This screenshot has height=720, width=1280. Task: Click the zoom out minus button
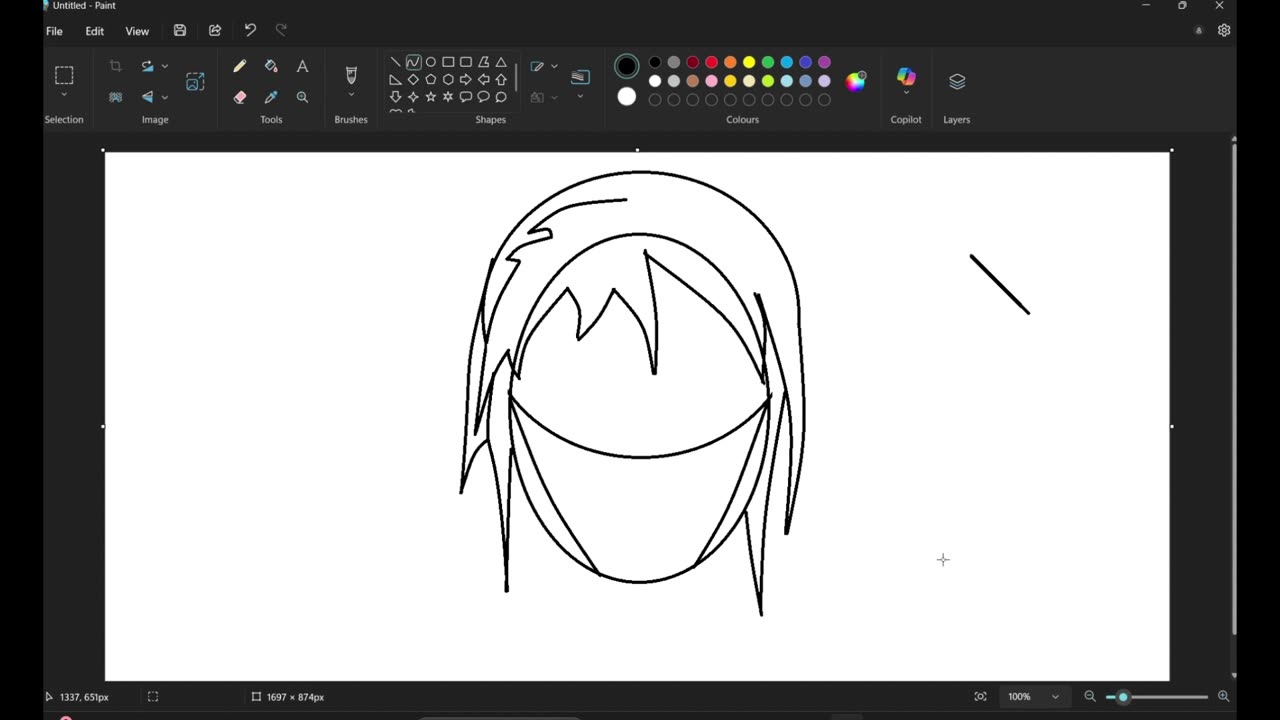click(x=1090, y=697)
